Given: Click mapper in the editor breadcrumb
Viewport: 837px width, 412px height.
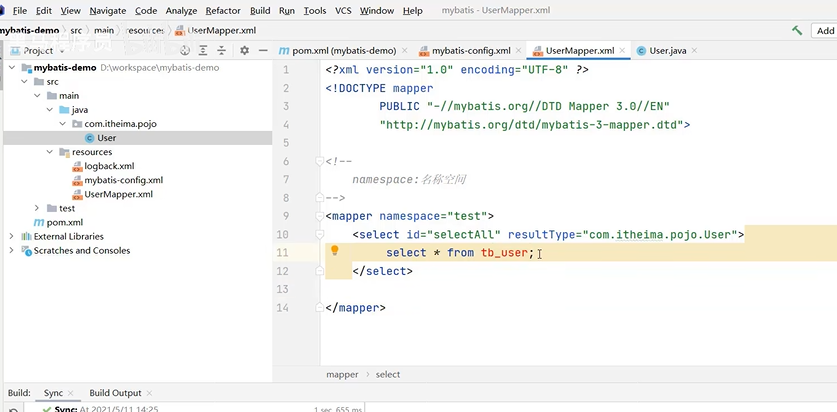Looking at the screenshot, I should point(342,374).
